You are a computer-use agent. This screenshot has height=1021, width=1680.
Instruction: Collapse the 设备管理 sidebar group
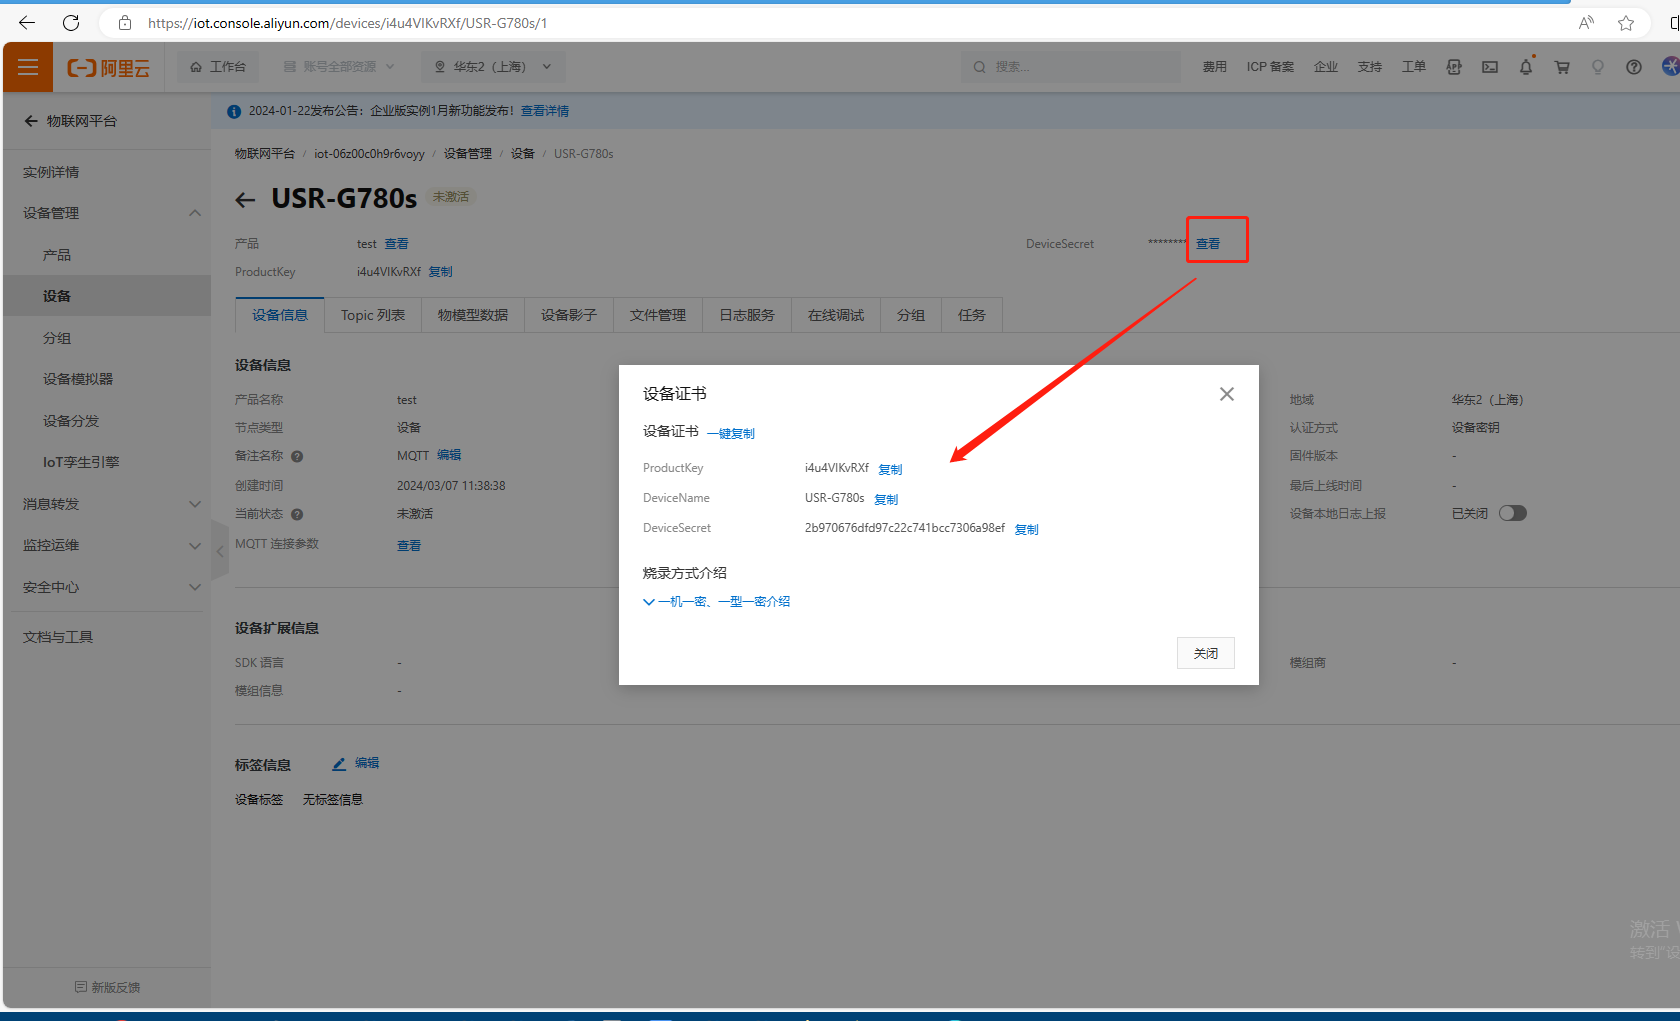(195, 213)
